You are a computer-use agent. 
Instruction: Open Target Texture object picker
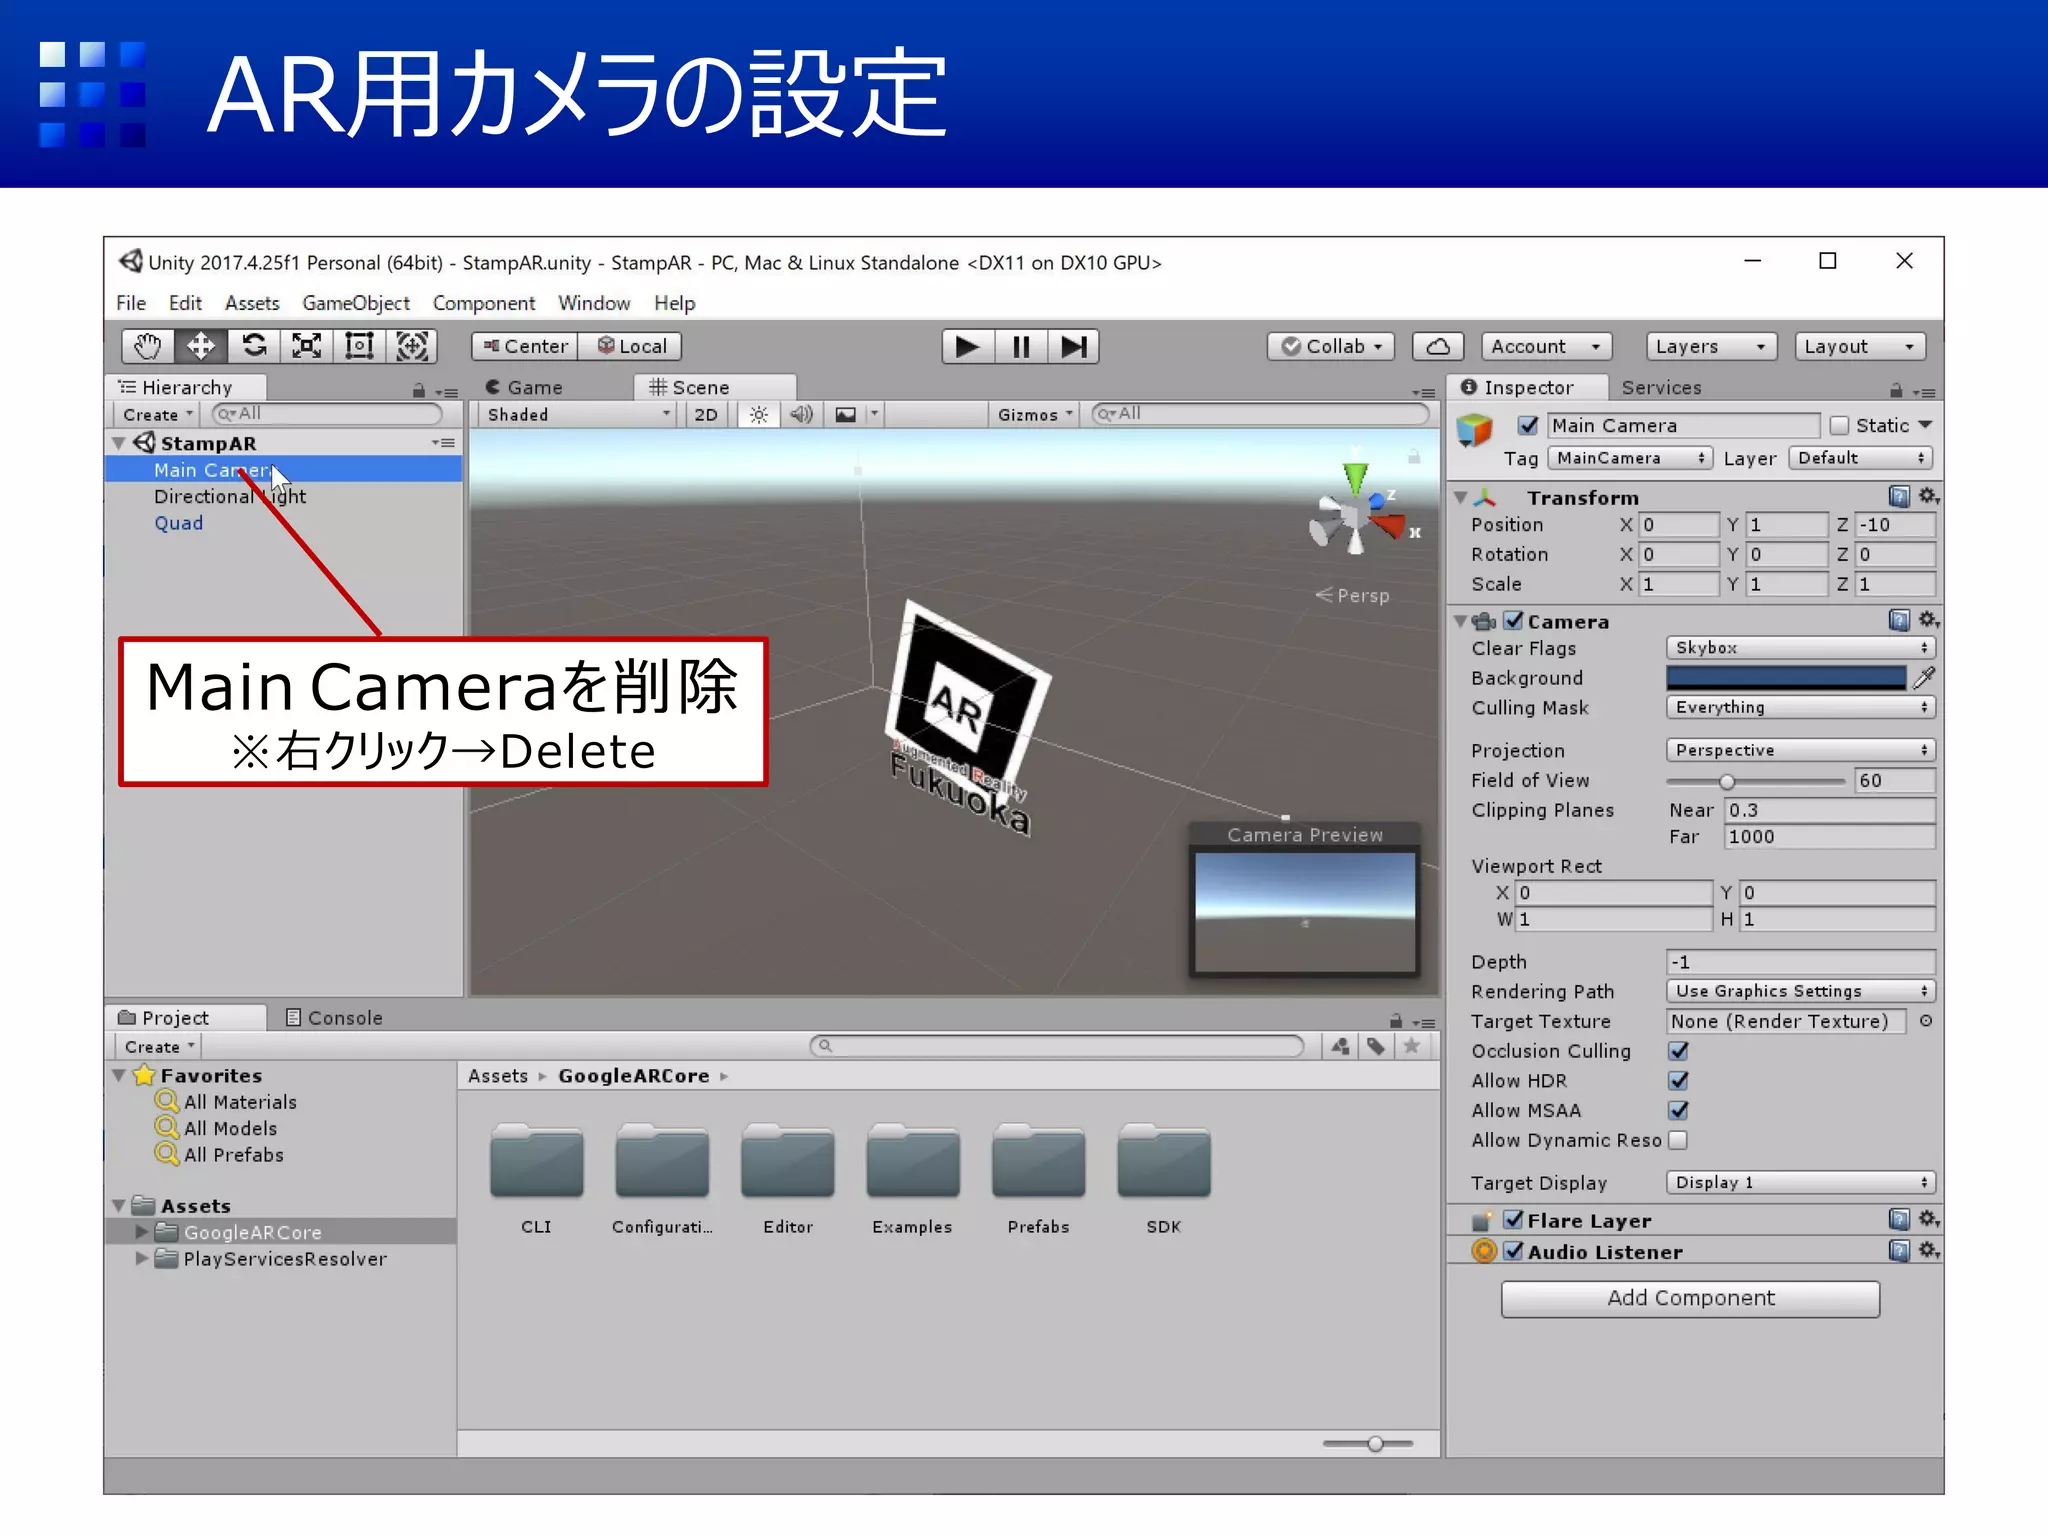pos(1926,1021)
